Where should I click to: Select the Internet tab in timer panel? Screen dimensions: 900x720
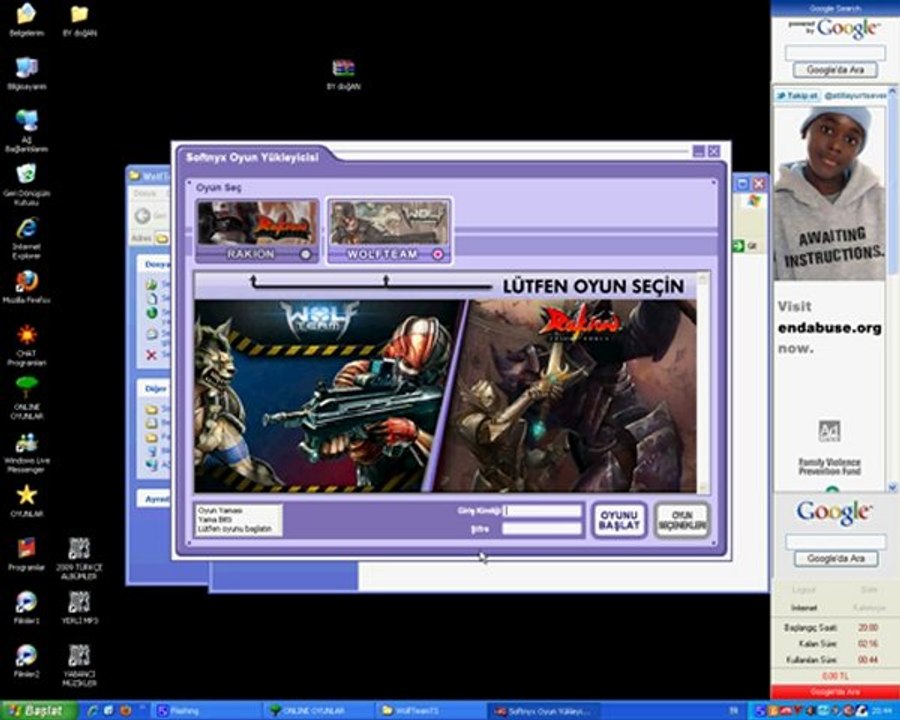click(x=804, y=607)
